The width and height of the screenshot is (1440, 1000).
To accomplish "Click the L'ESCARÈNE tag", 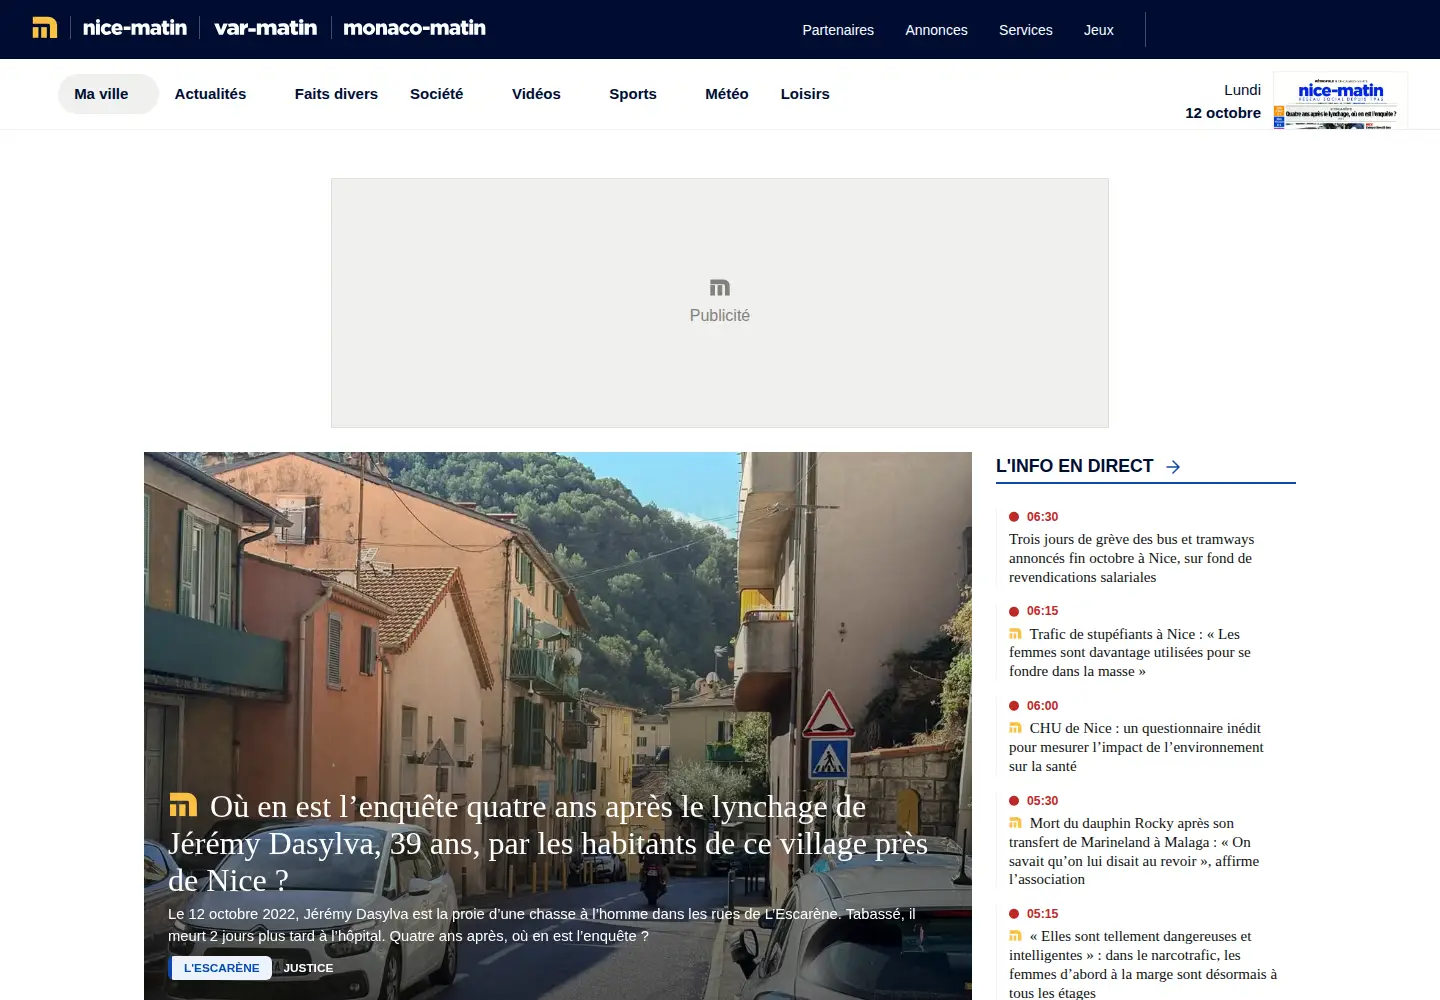I will point(221,968).
